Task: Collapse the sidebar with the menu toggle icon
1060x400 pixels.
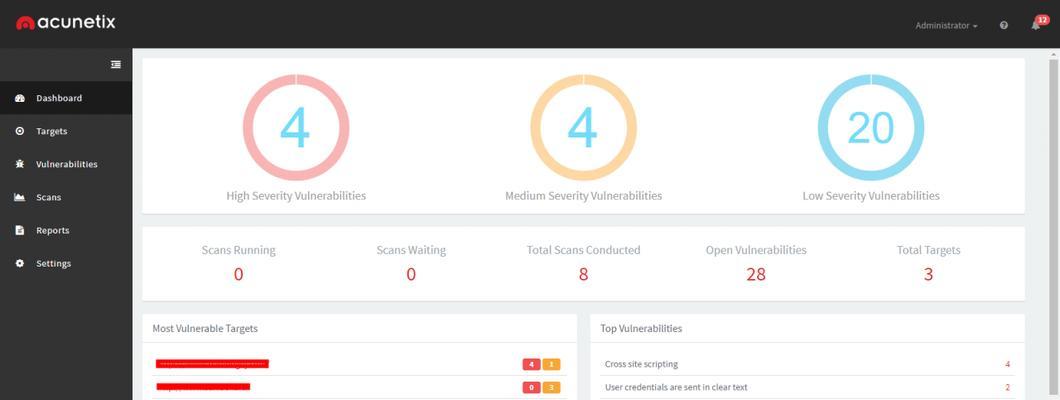Action: coord(116,64)
